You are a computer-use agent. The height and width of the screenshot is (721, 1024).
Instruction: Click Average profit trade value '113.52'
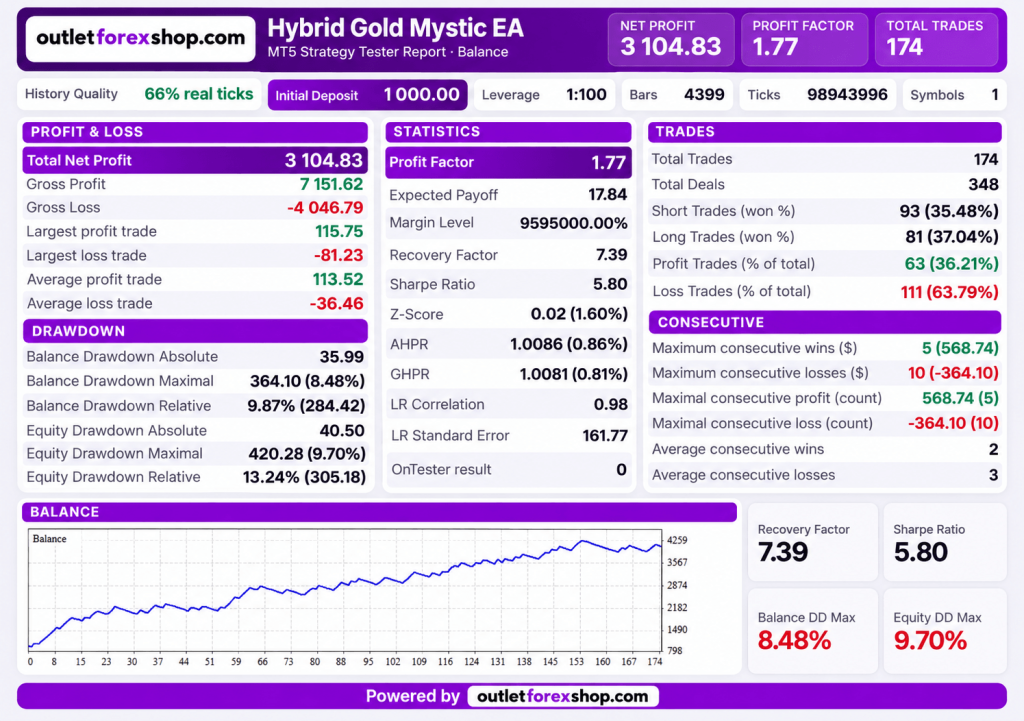point(338,280)
